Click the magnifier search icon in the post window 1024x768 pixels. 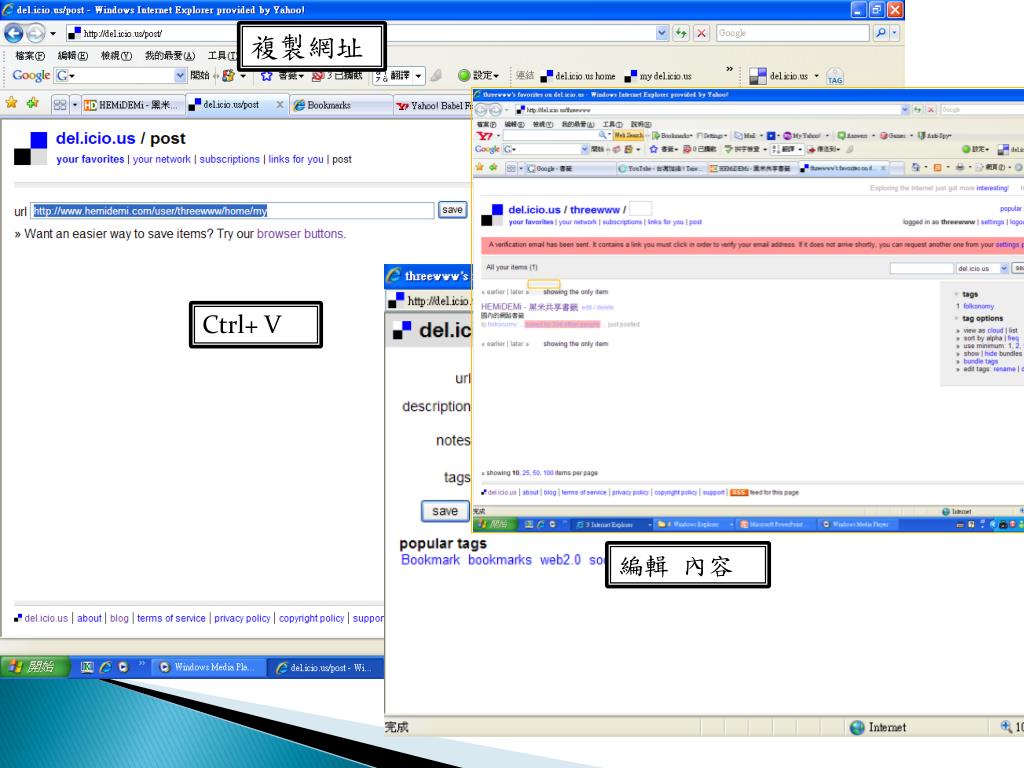tap(880, 33)
